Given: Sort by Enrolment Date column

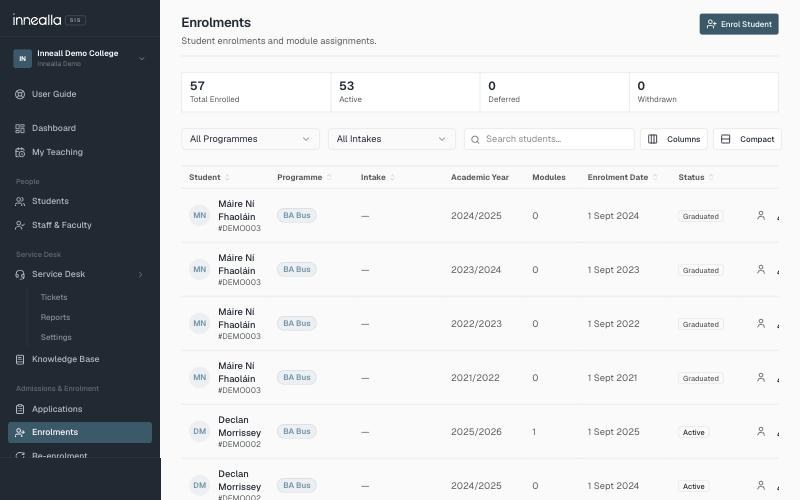Looking at the screenshot, I should coord(622,177).
